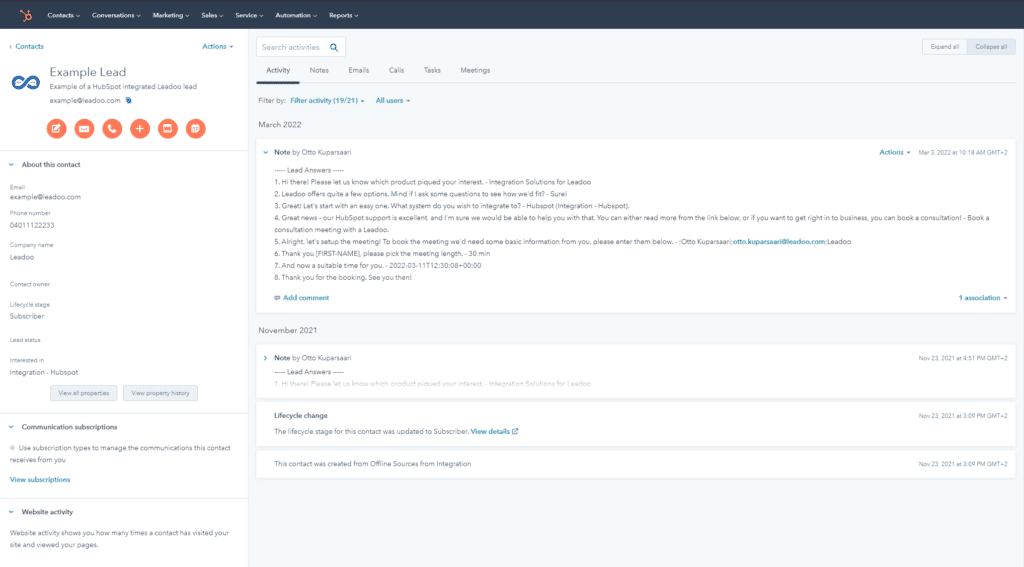The height and width of the screenshot is (567, 1024).
Task: Click Expand all button
Action: 944,47
